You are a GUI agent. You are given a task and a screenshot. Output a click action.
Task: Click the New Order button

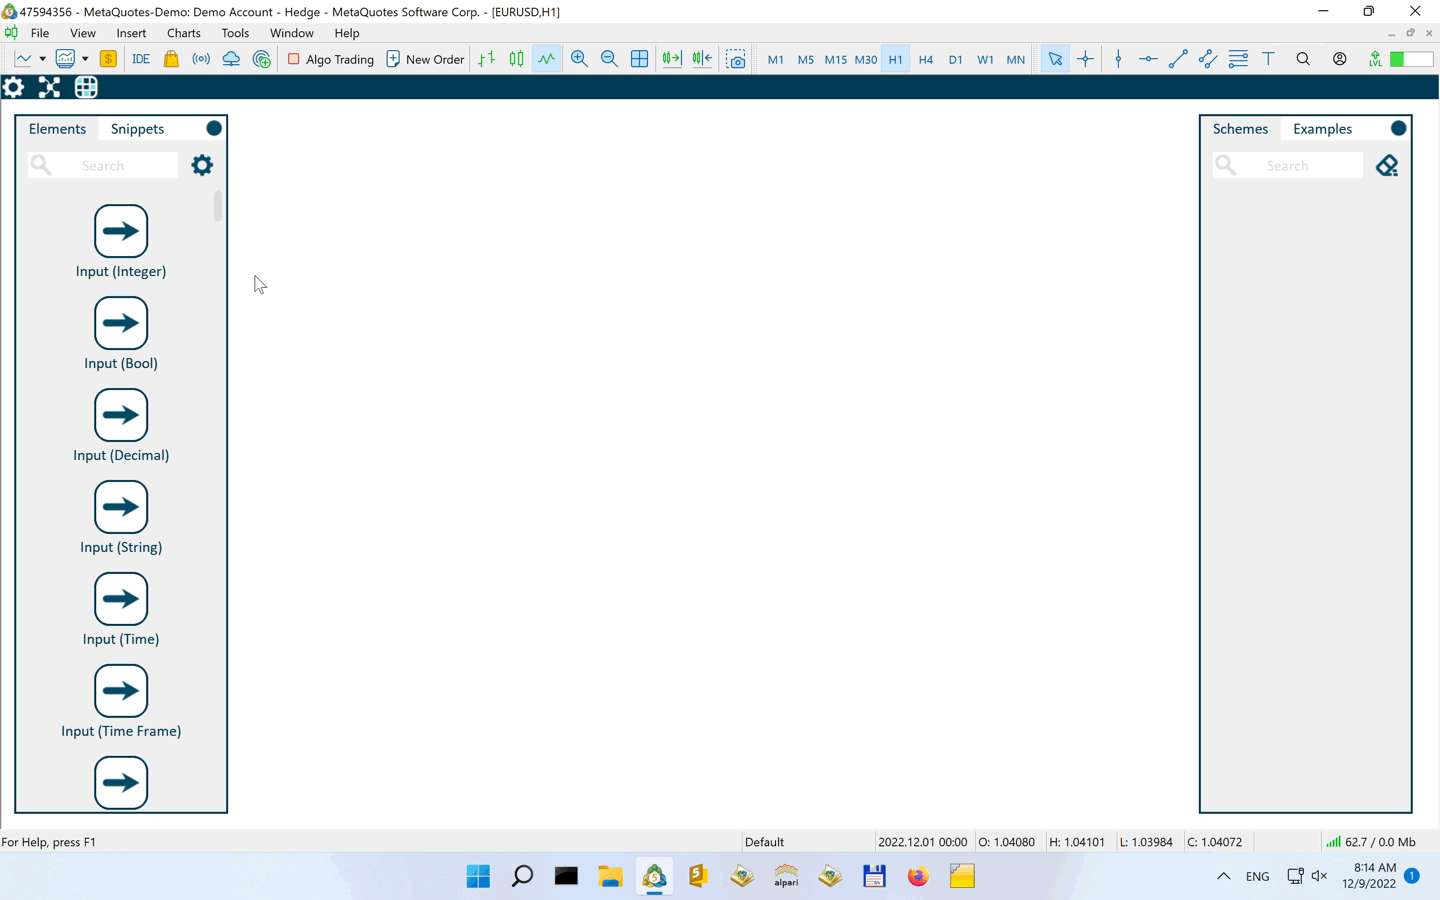[425, 59]
